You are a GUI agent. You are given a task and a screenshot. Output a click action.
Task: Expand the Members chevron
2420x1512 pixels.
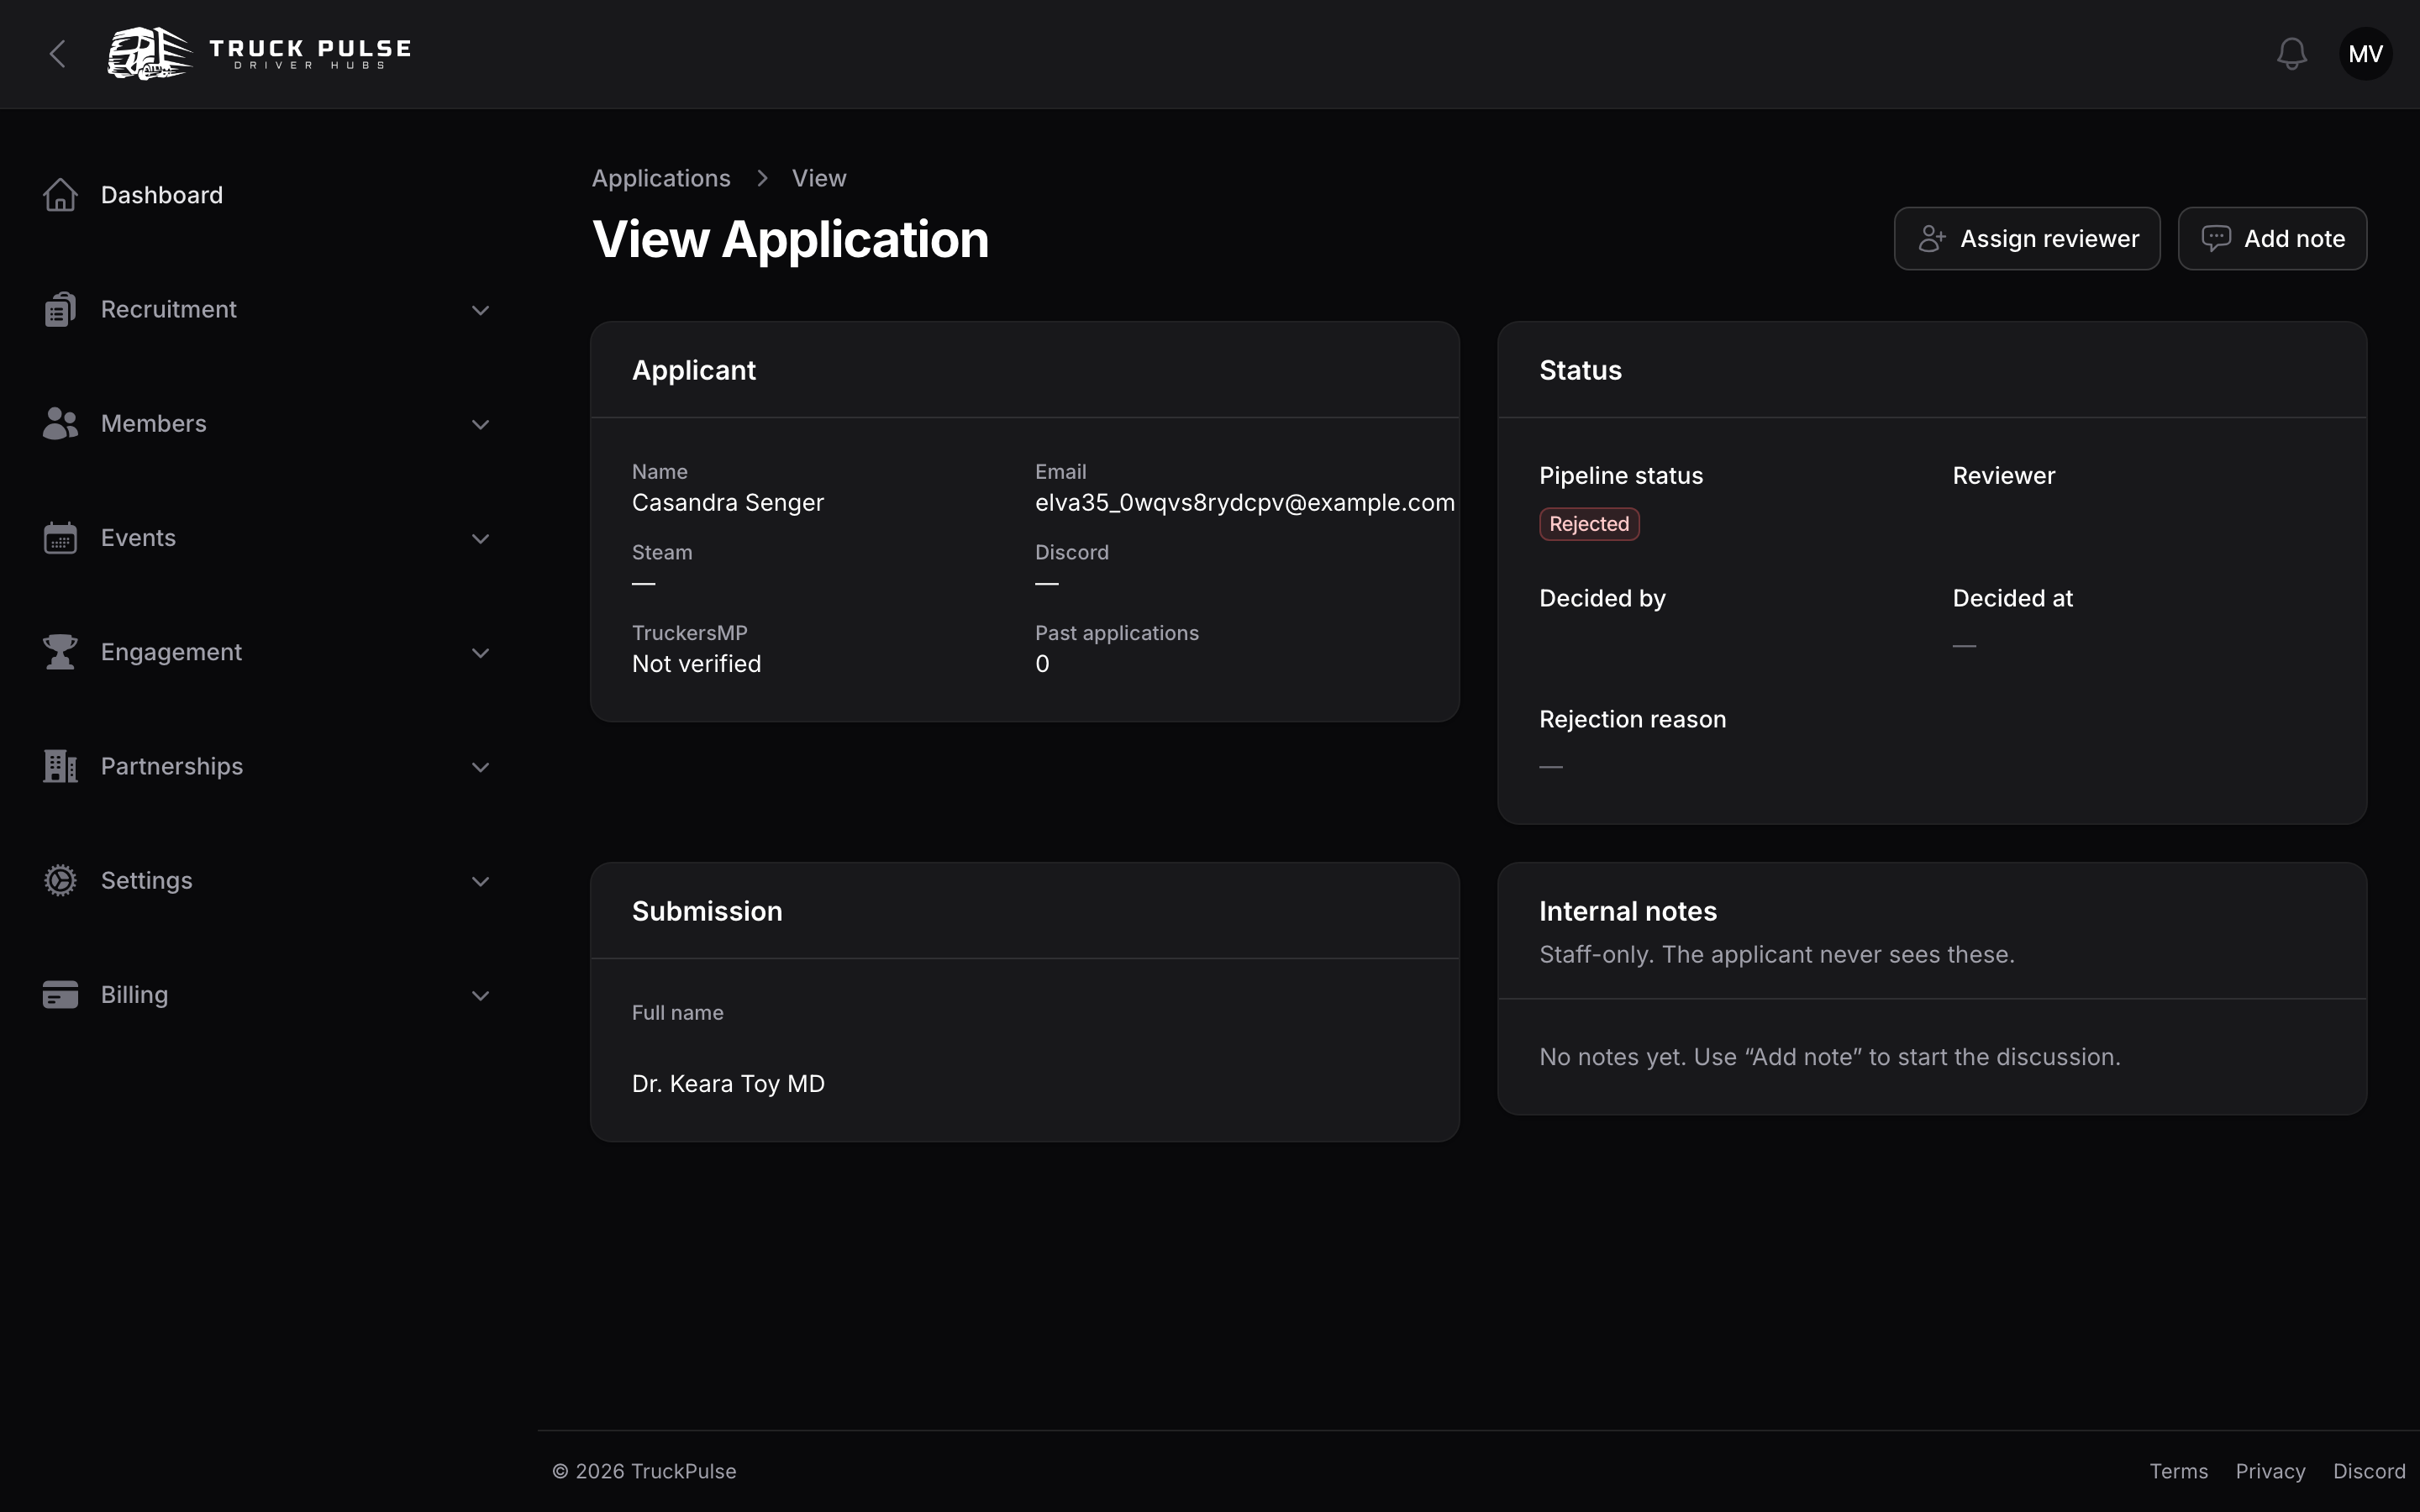[x=480, y=424]
